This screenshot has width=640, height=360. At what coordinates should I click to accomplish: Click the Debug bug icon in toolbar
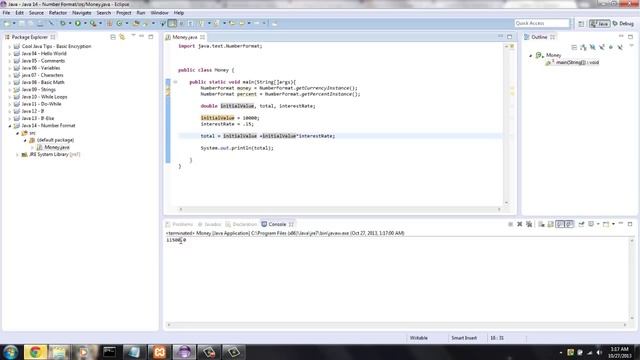coord(62,24)
